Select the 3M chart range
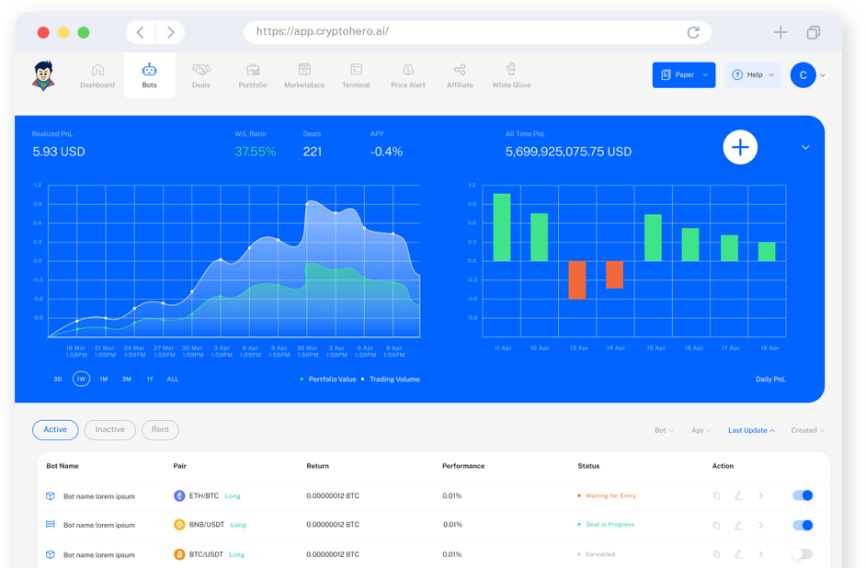Image resolution: width=866 pixels, height=568 pixels. (126, 379)
